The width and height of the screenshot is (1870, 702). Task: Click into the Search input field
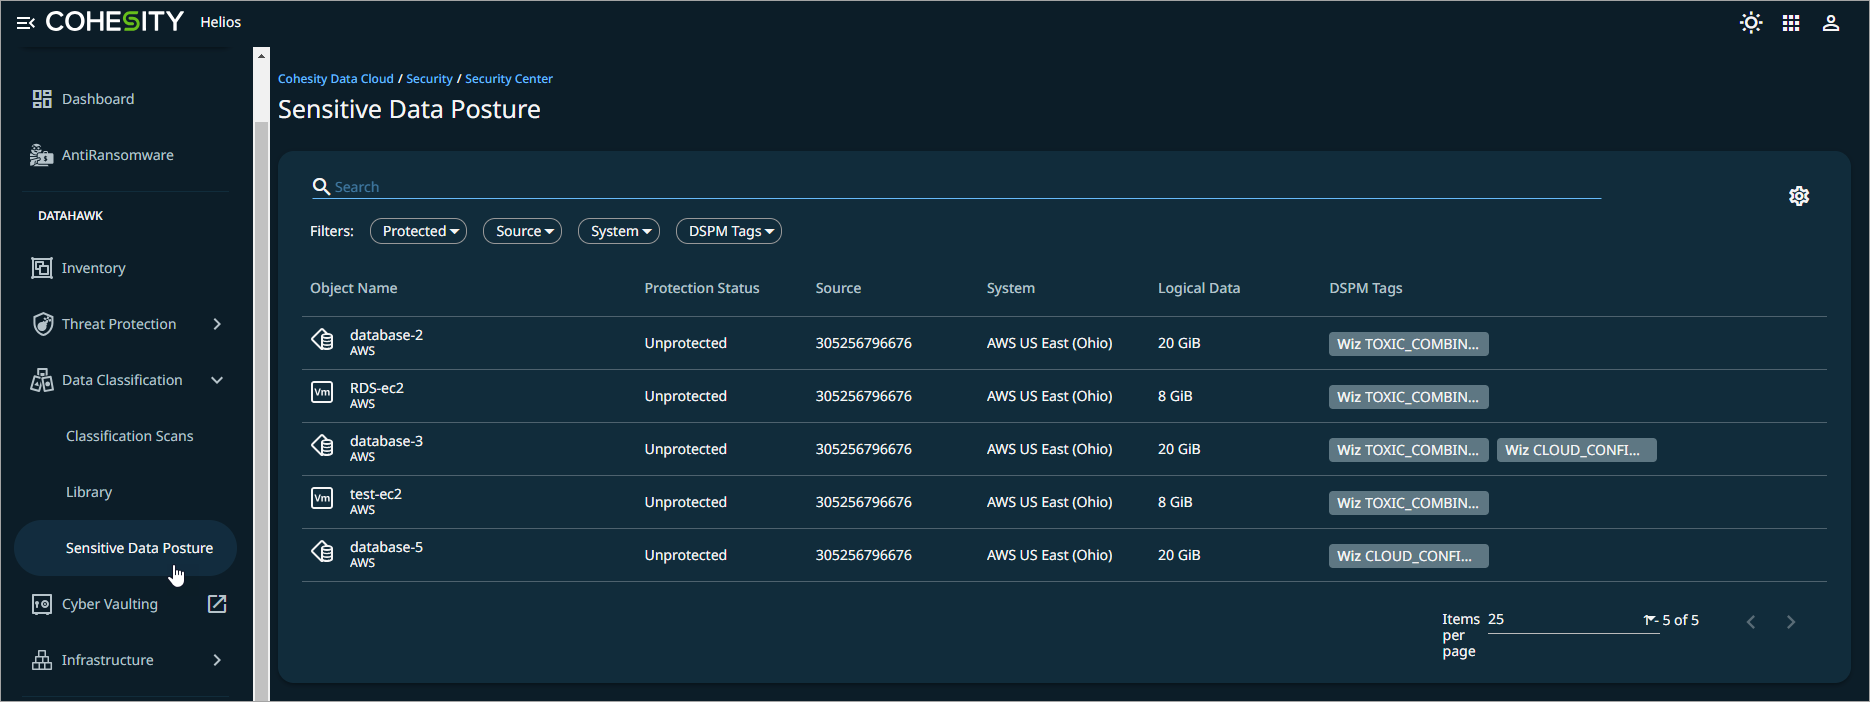click(x=960, y=187)
